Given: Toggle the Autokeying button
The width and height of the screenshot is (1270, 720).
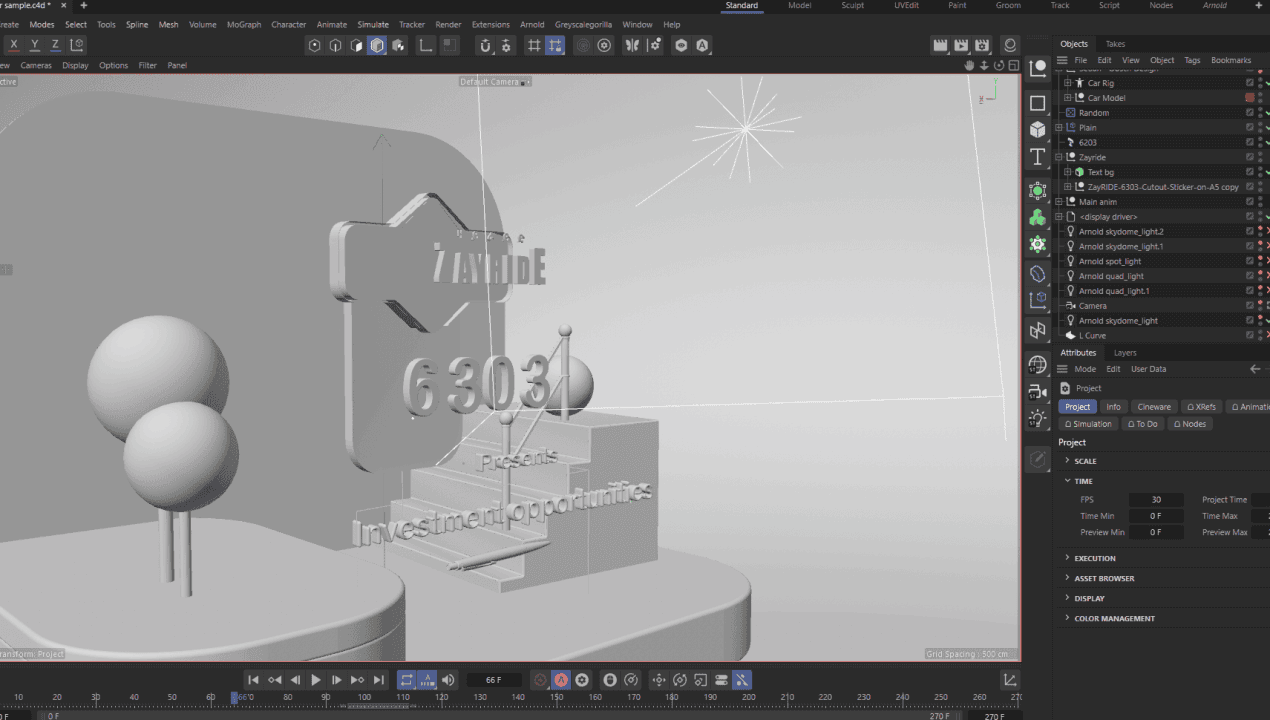Looking at the screenshot, I should pos(561,680).
